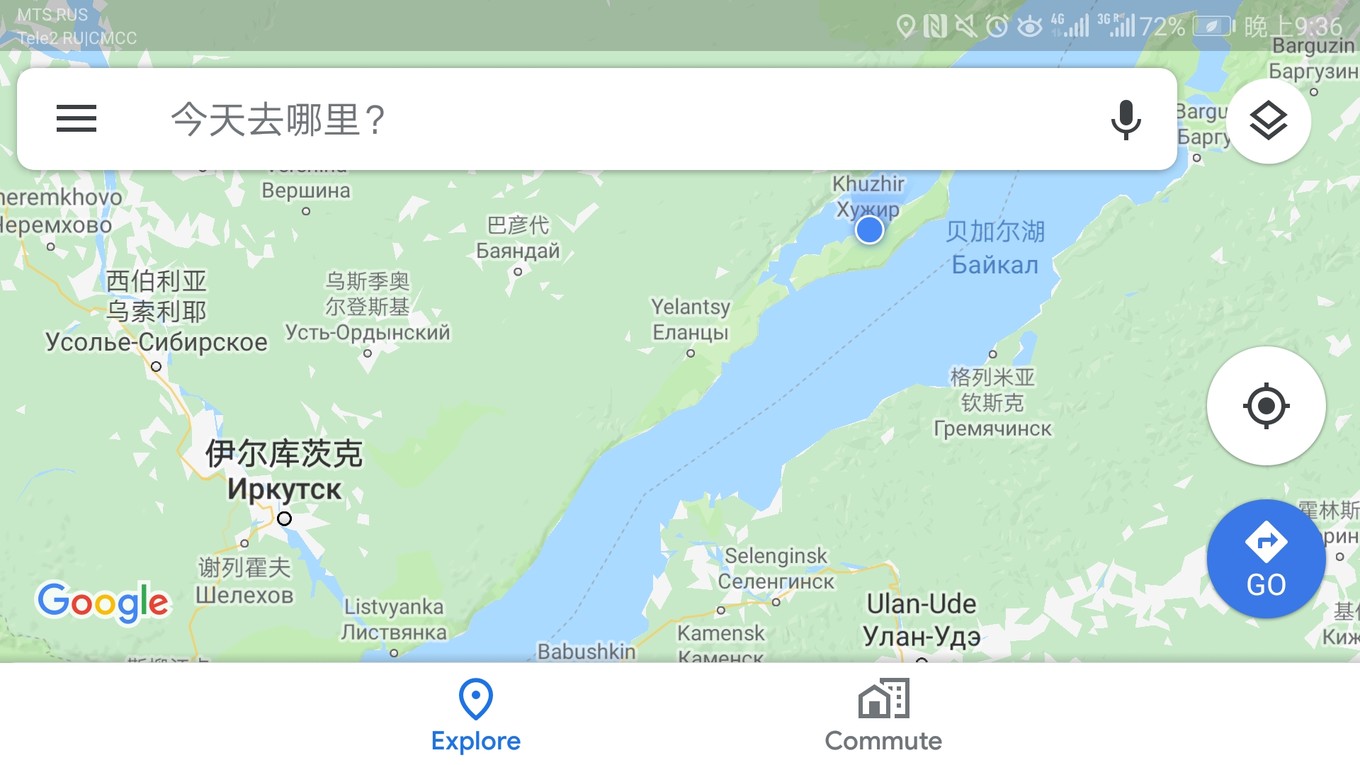Tap the Google logo on map
Viewport: 1360px width, 765px height.
pyautogui.click(x=103, y=602)
